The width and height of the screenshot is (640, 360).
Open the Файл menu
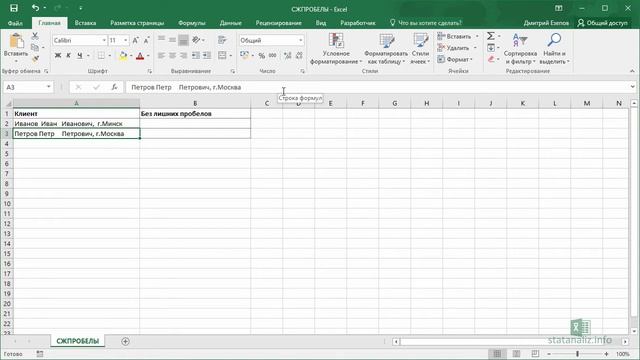[x=15, y=23]
